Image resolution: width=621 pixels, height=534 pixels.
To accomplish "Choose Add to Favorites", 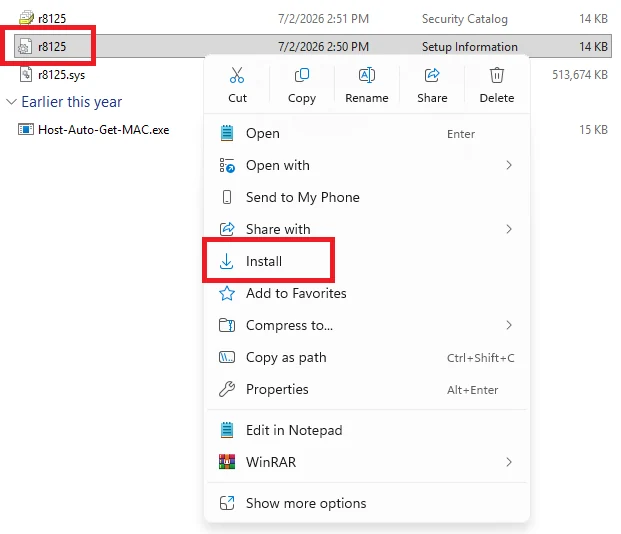I will pyautogui.click(x=367, y=293).
